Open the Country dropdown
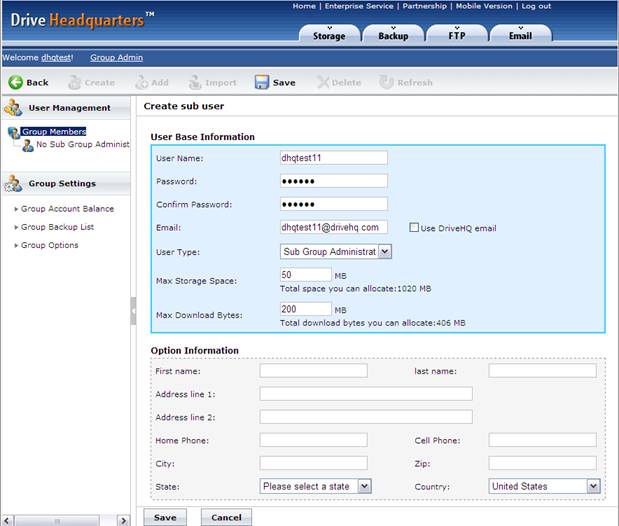619x526 pixels. click(x=544, y=486)
